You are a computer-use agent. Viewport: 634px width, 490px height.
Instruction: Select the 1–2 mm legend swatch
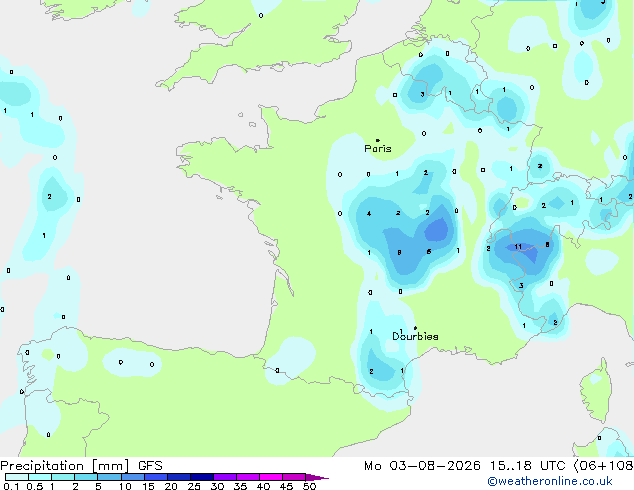(x=63, y=477)
